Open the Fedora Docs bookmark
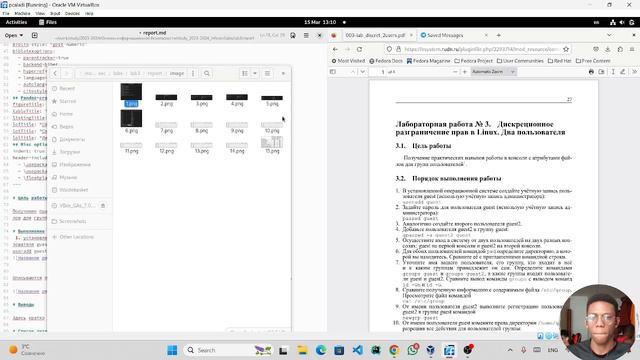This screenshot has width=640, height=360. [x=386, y=61]
